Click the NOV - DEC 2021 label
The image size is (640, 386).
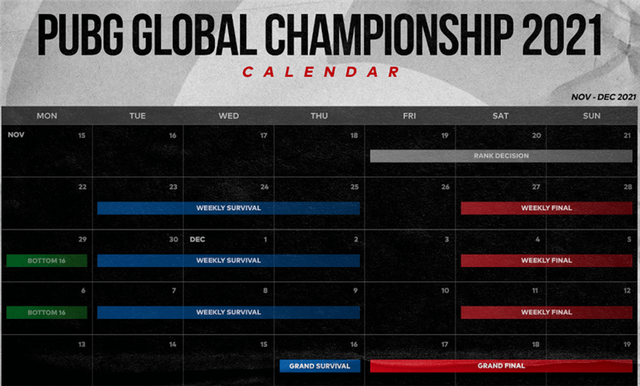(604, 97)
